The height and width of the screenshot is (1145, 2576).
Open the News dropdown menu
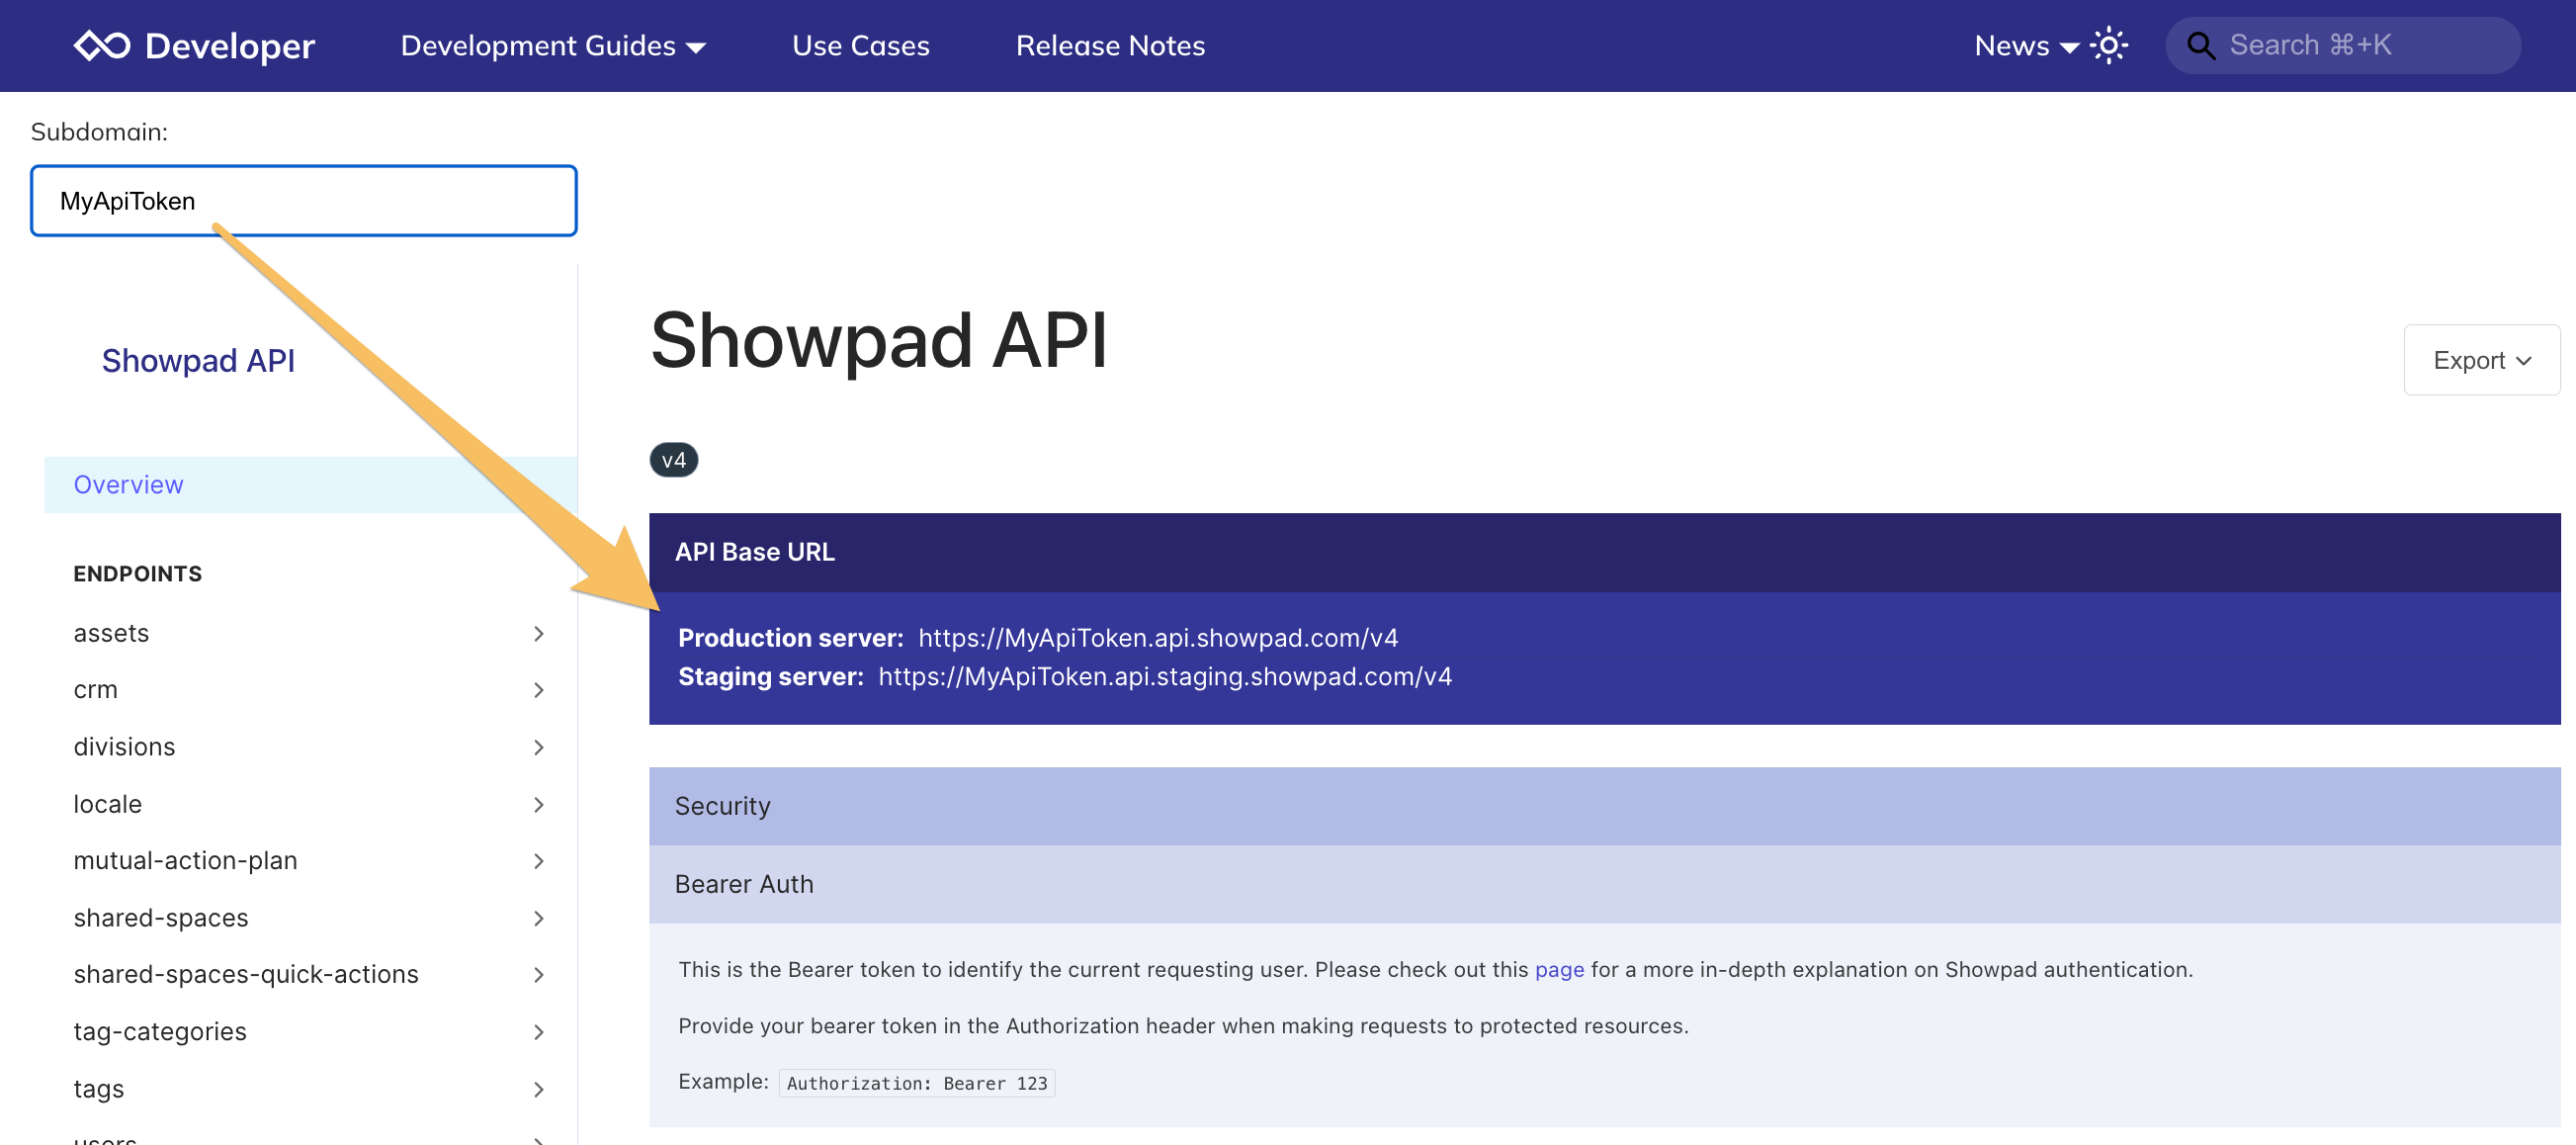tap(2026, 46)
